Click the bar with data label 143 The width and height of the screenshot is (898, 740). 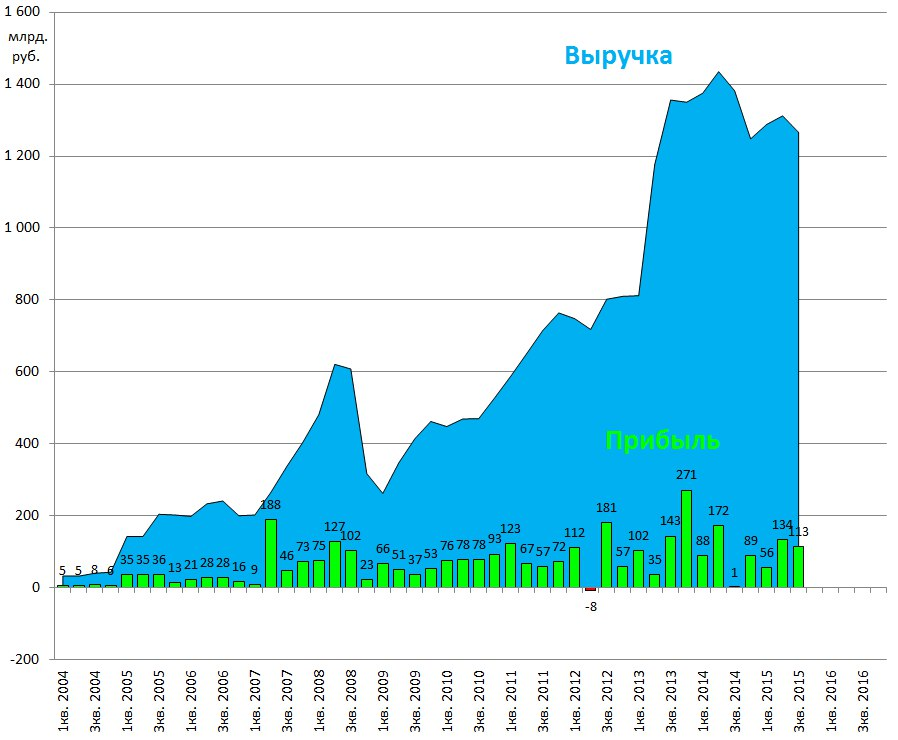(x=670, y=562)
